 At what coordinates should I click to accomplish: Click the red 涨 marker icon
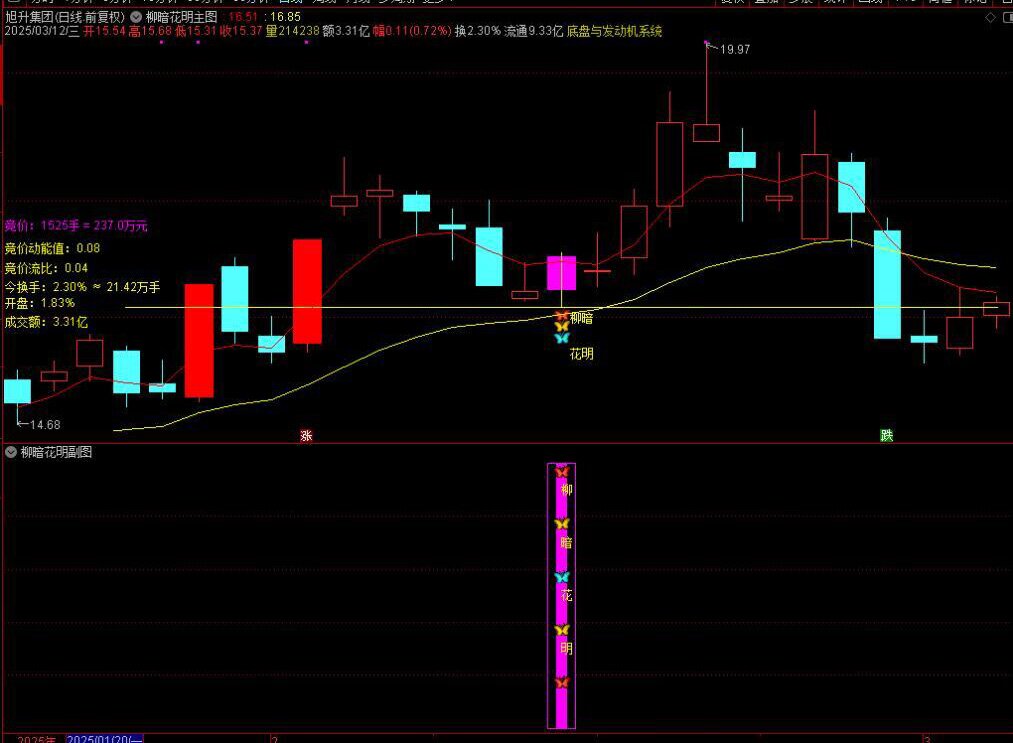pos(306,435)
